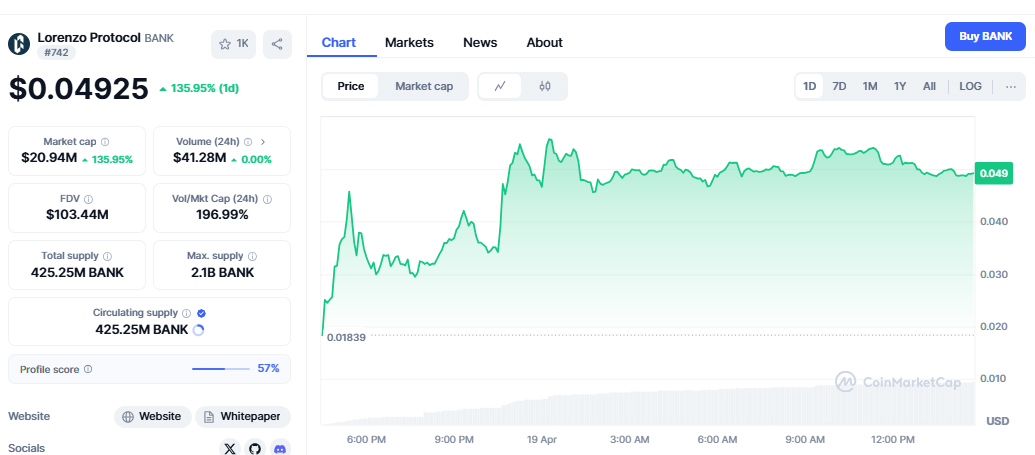Open the GitHub social link
The width and height of the screenshot is (1035, 455).
[x=255, y=449]
